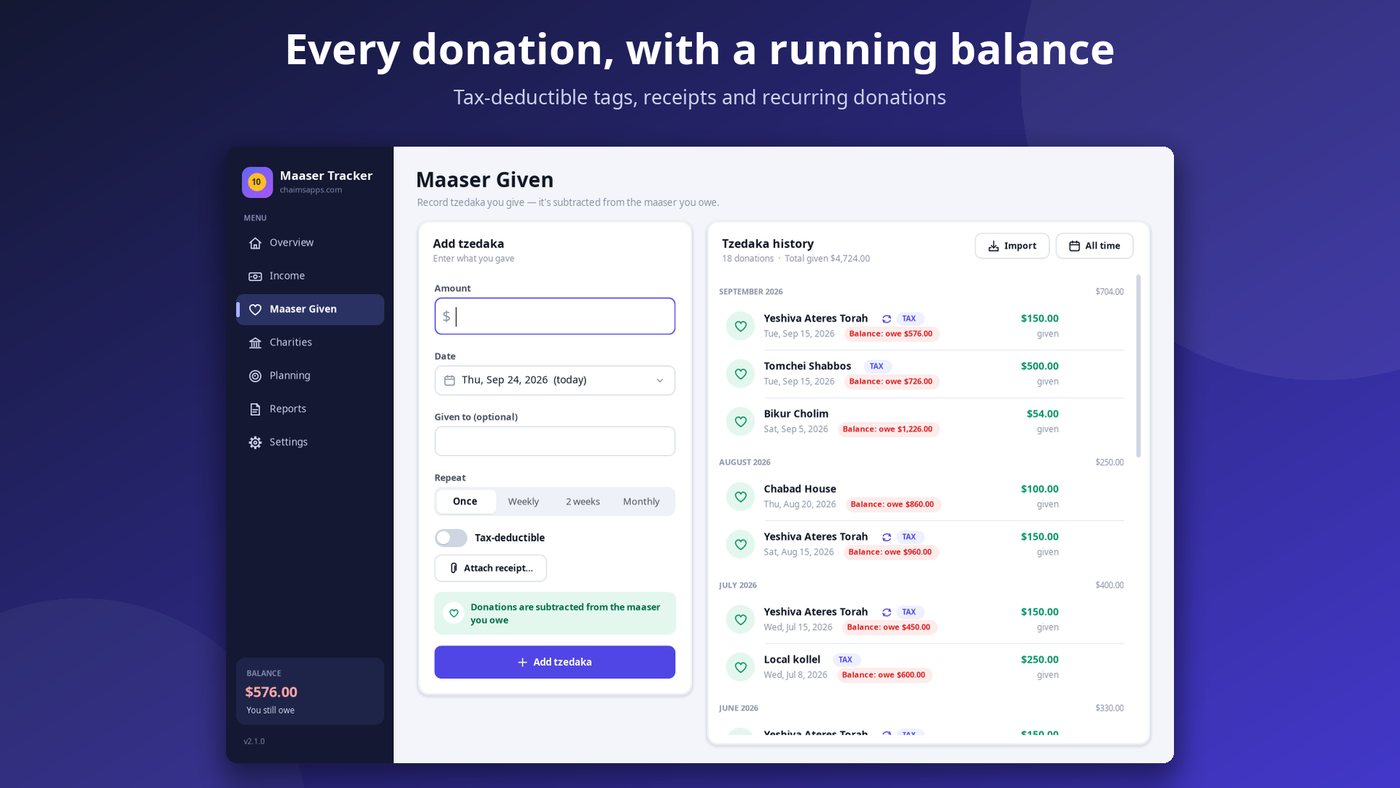
Task: Click the bank building icon beside Charities
Action: (x=255, y=342)
